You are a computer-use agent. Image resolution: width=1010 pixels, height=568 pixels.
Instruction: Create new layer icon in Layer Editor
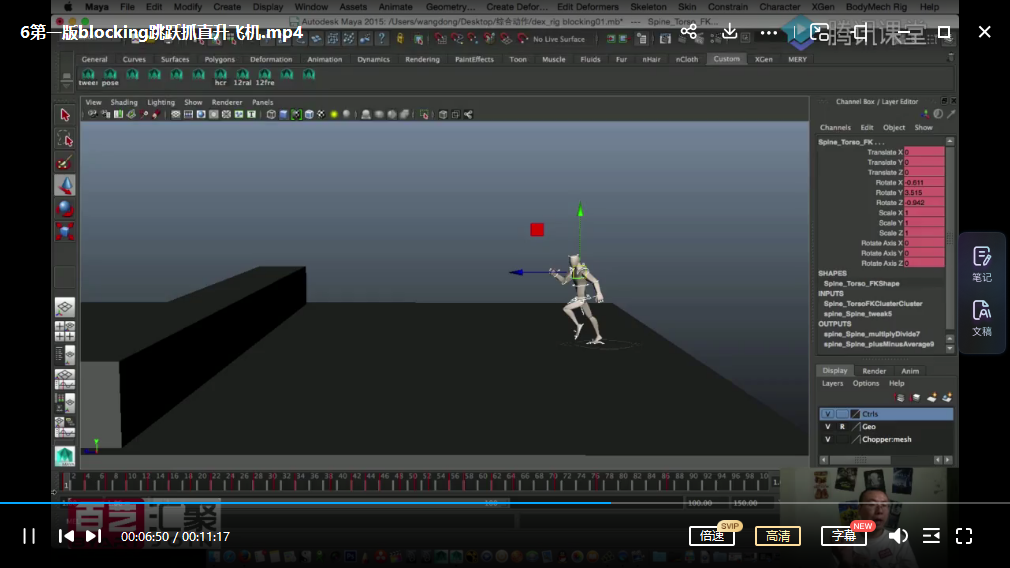click(931, 398)
